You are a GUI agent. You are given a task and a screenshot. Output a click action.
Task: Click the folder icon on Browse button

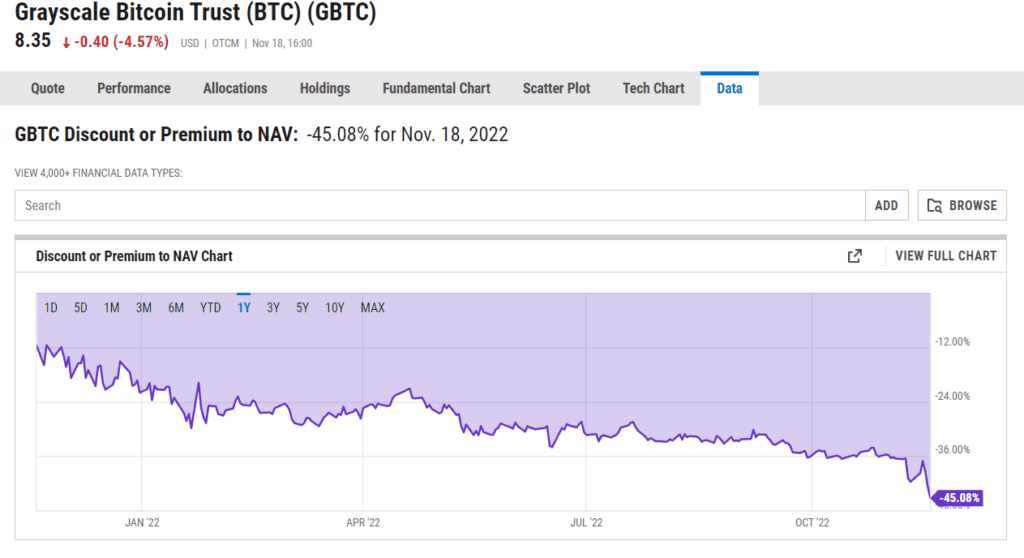coord(935,206)
